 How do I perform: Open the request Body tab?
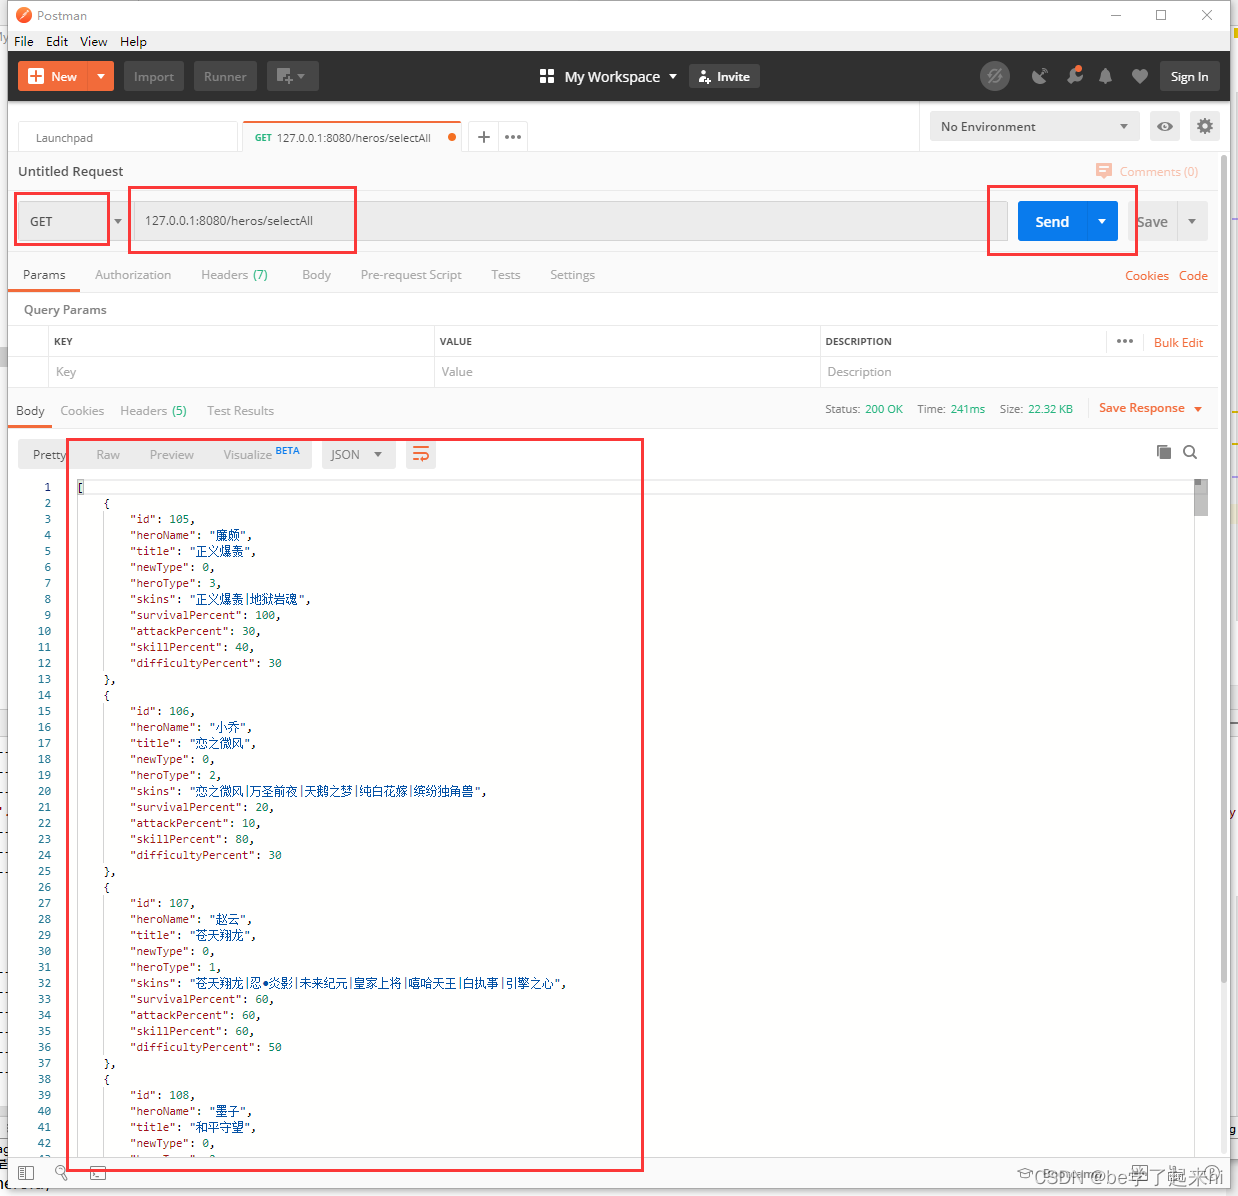click(x=316, y=274)
